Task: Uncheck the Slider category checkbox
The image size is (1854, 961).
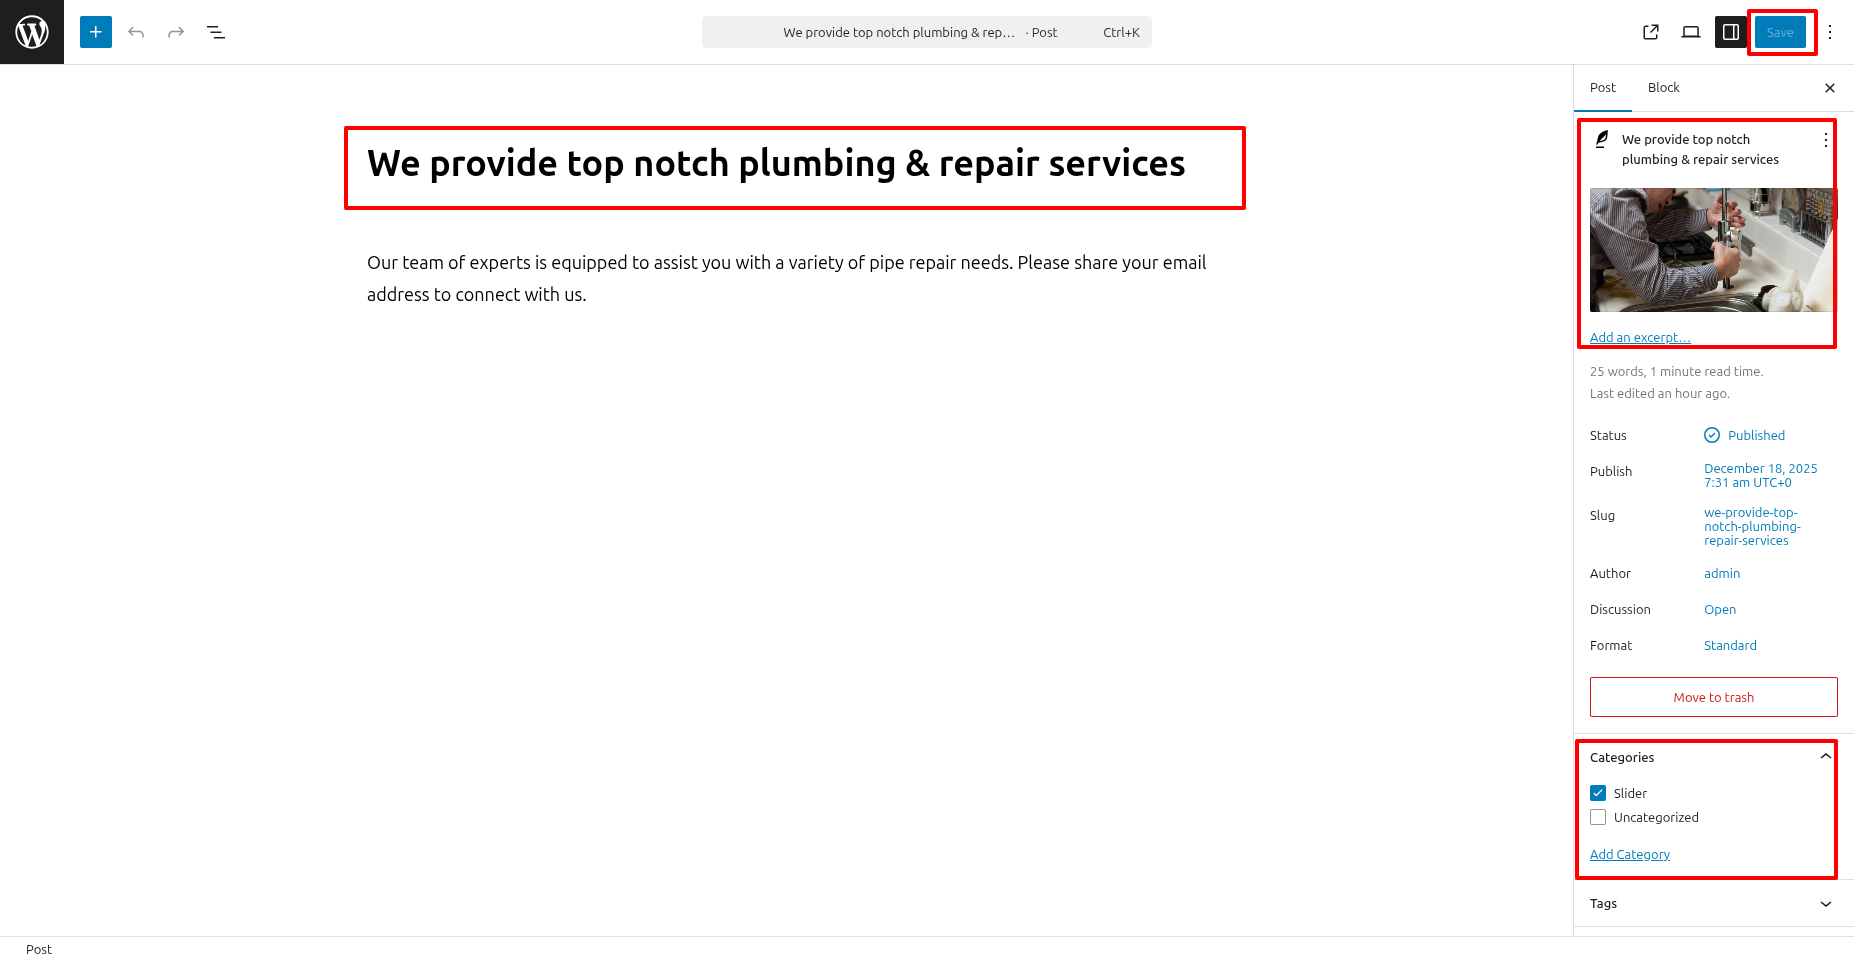Action: point(1598,793)
